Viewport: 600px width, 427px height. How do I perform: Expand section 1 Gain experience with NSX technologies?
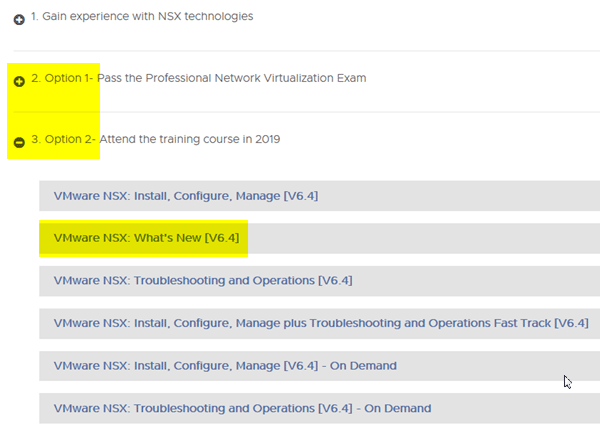click(x=142, y=16)
